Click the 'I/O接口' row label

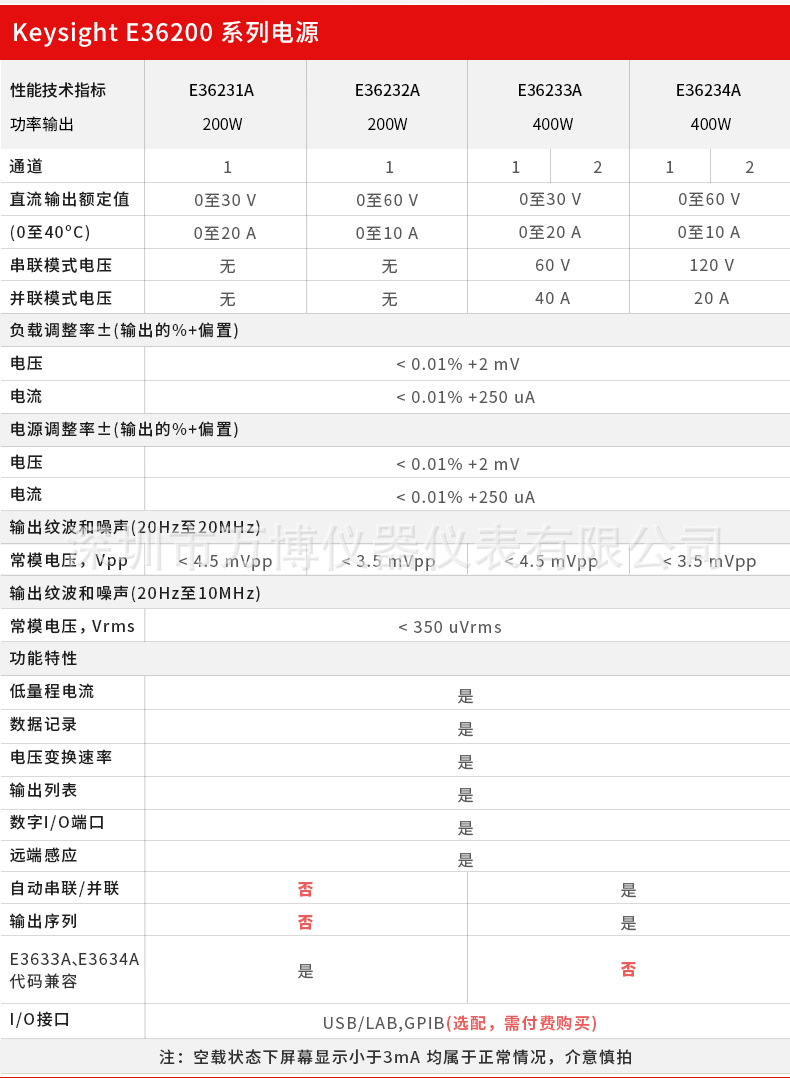click(40, 1020)
